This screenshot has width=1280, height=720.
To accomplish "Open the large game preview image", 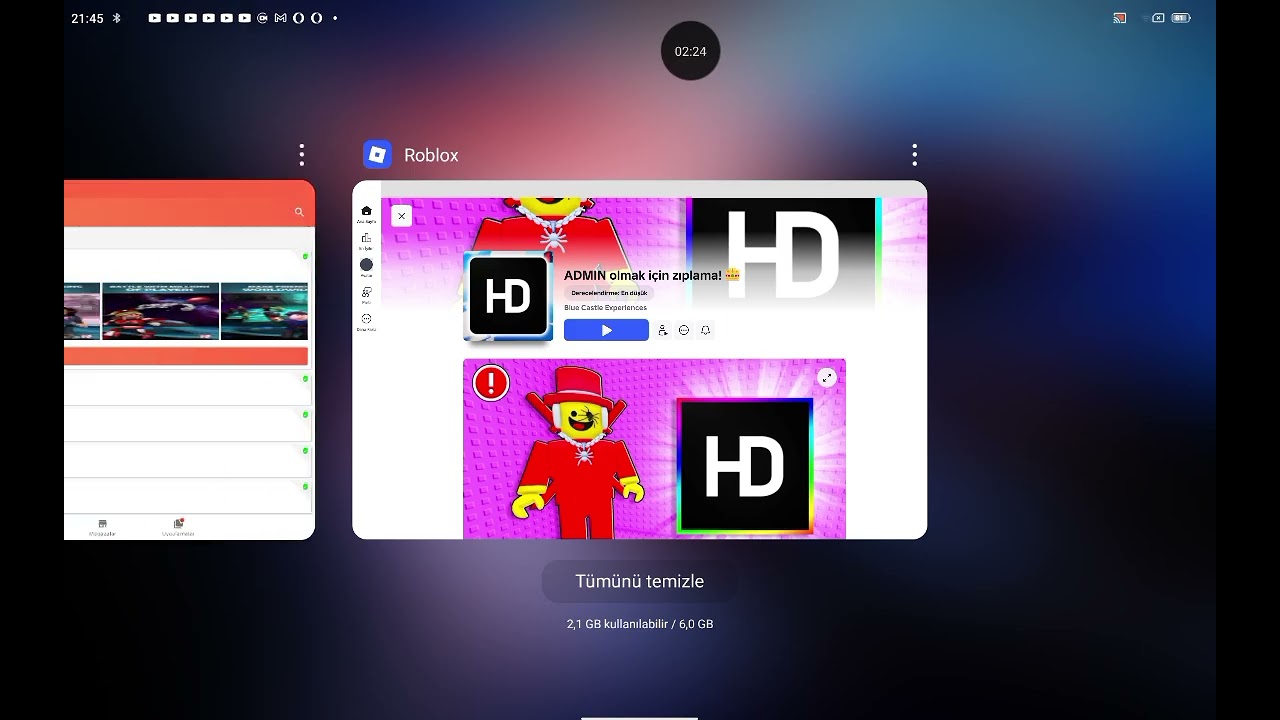I will [654, 448].
